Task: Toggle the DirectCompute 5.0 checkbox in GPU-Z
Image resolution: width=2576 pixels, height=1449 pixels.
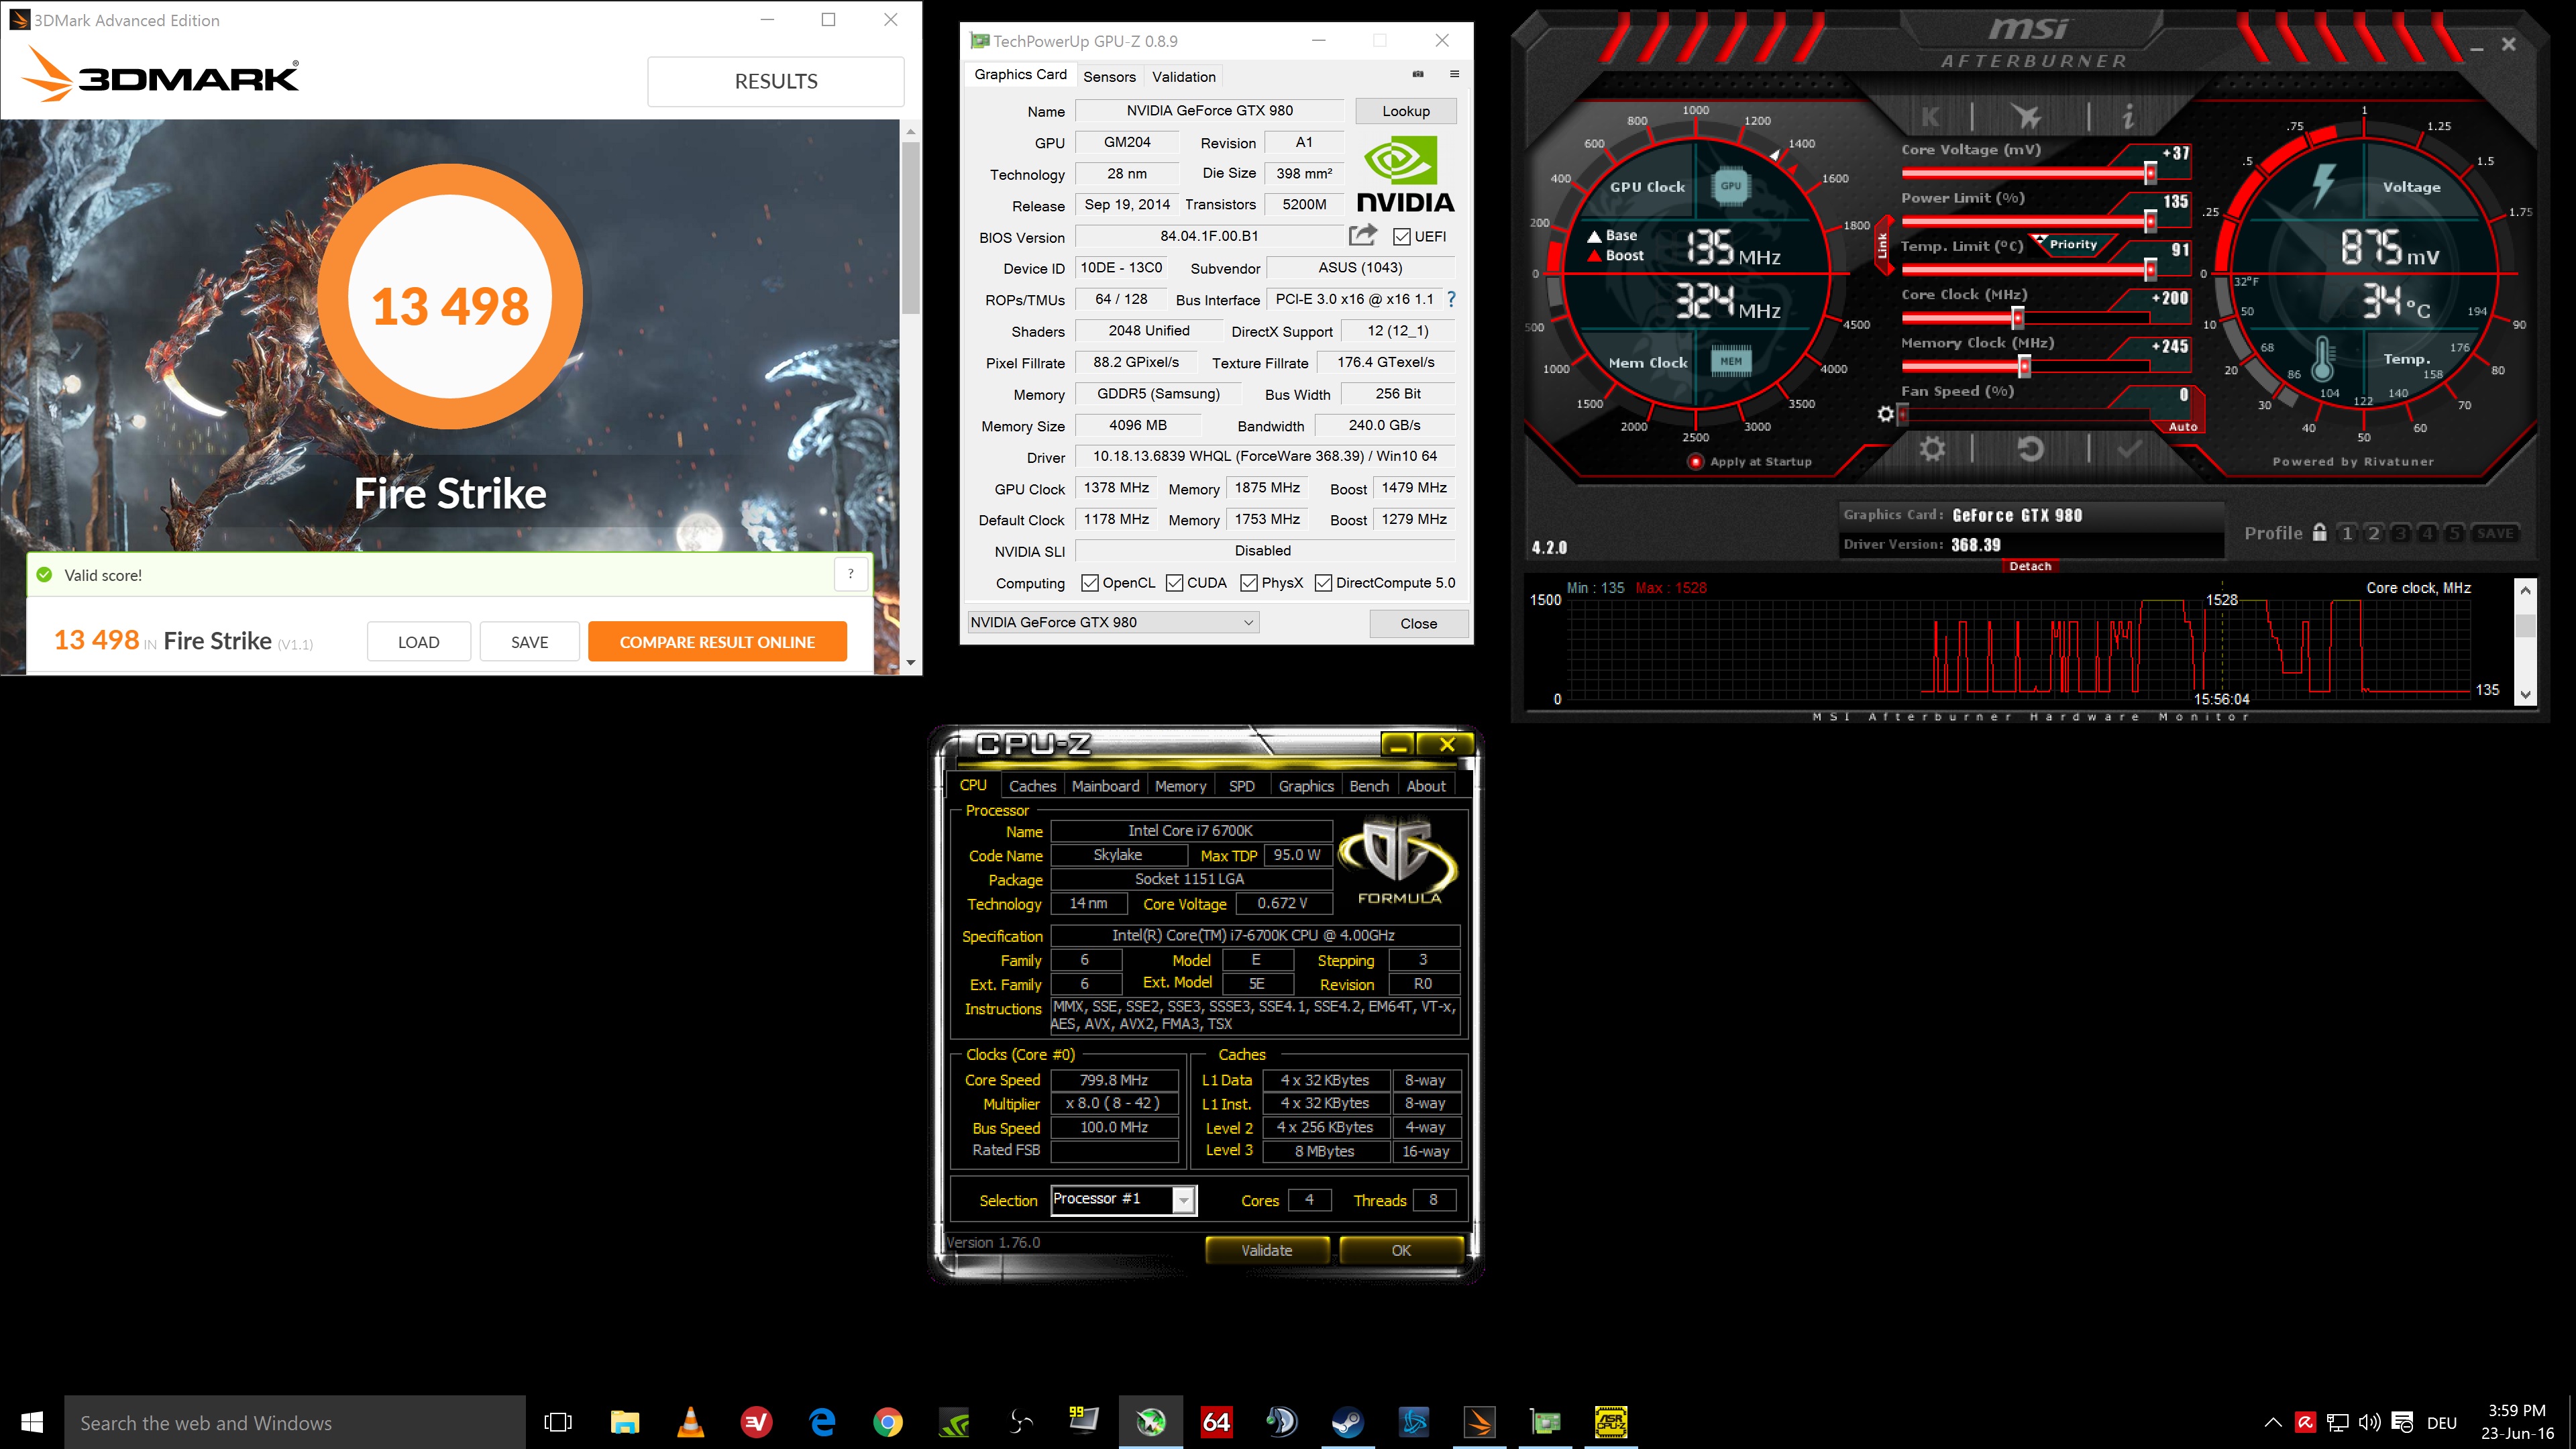Action: 1323,583
